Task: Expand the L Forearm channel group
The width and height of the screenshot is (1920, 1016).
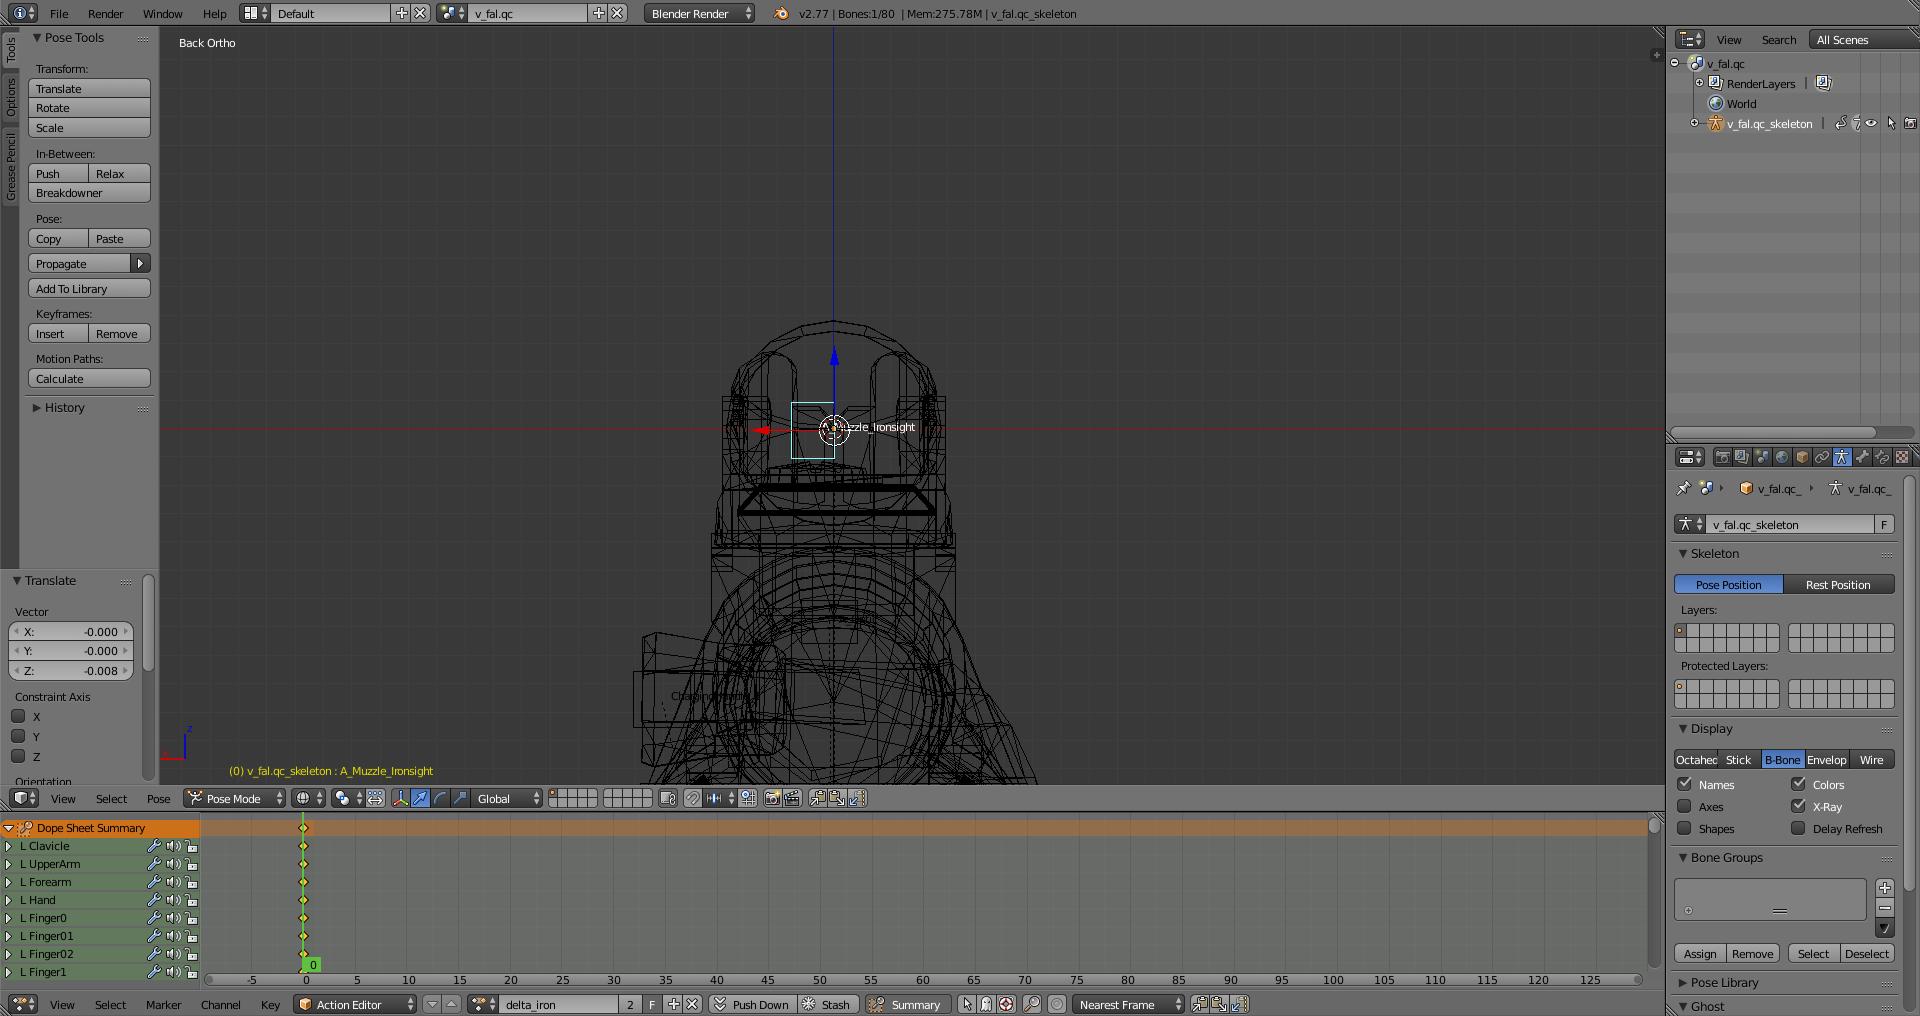Action: tap(9, 882)
